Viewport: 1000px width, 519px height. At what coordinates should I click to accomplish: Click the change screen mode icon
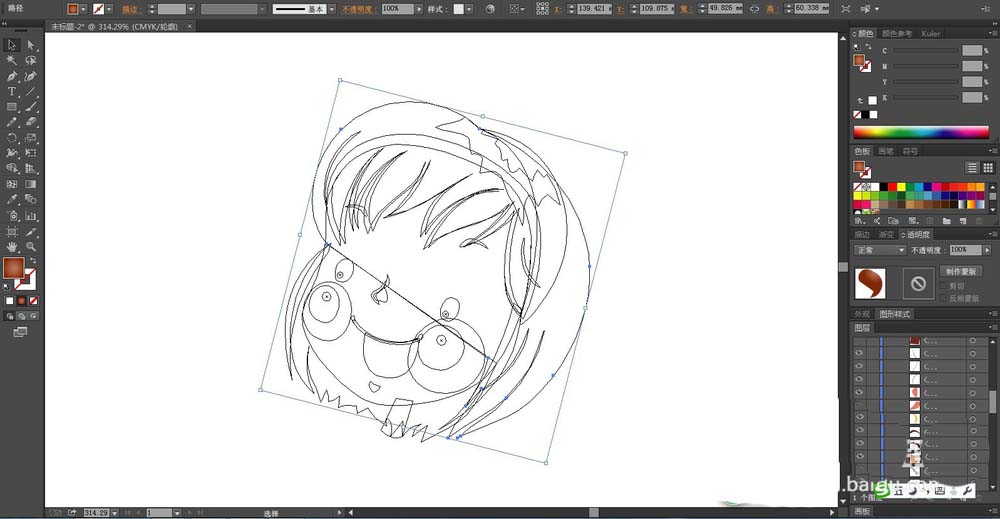[x=20, y=332]
